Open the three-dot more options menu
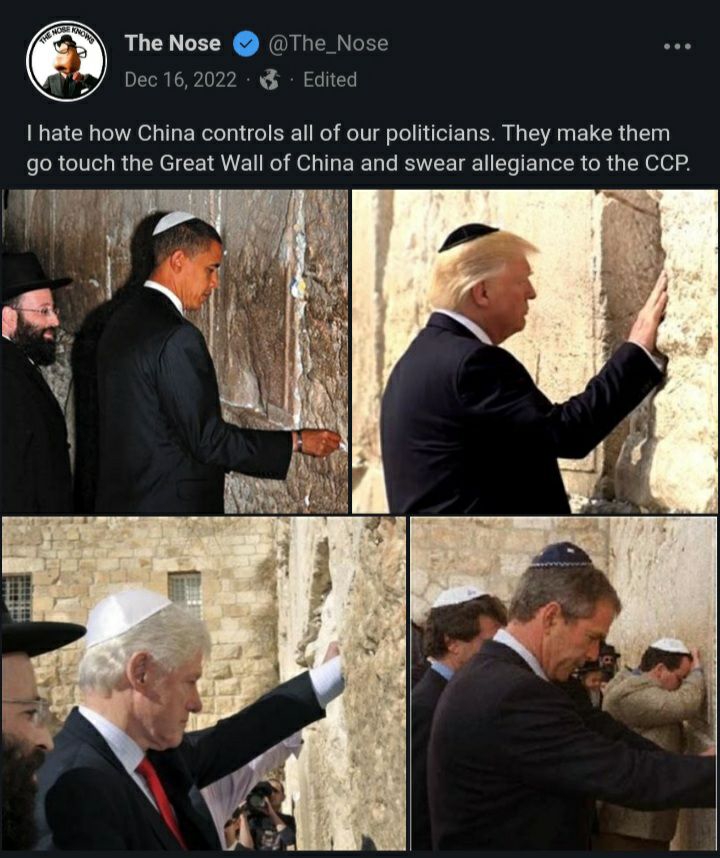Screen dimensions: 720x858 pos(677,47)
